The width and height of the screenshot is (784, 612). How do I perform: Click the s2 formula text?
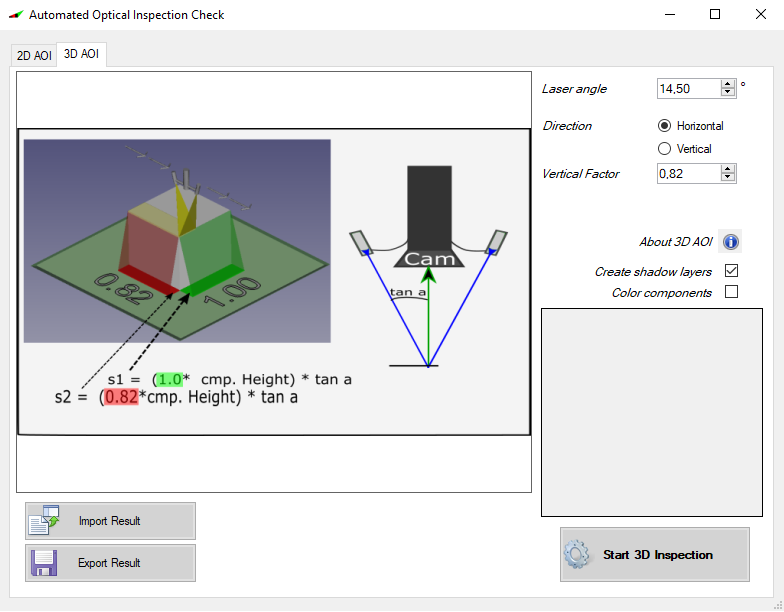[176, 397]
